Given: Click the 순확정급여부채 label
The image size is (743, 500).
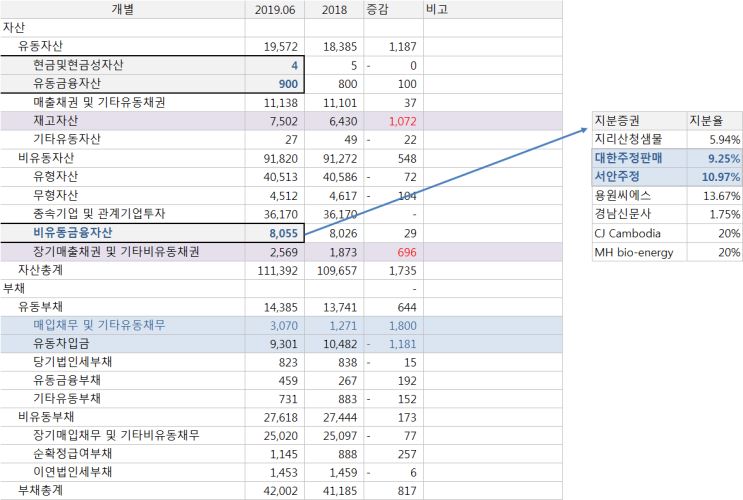Looking at the screenshot, I should point(72,454).
